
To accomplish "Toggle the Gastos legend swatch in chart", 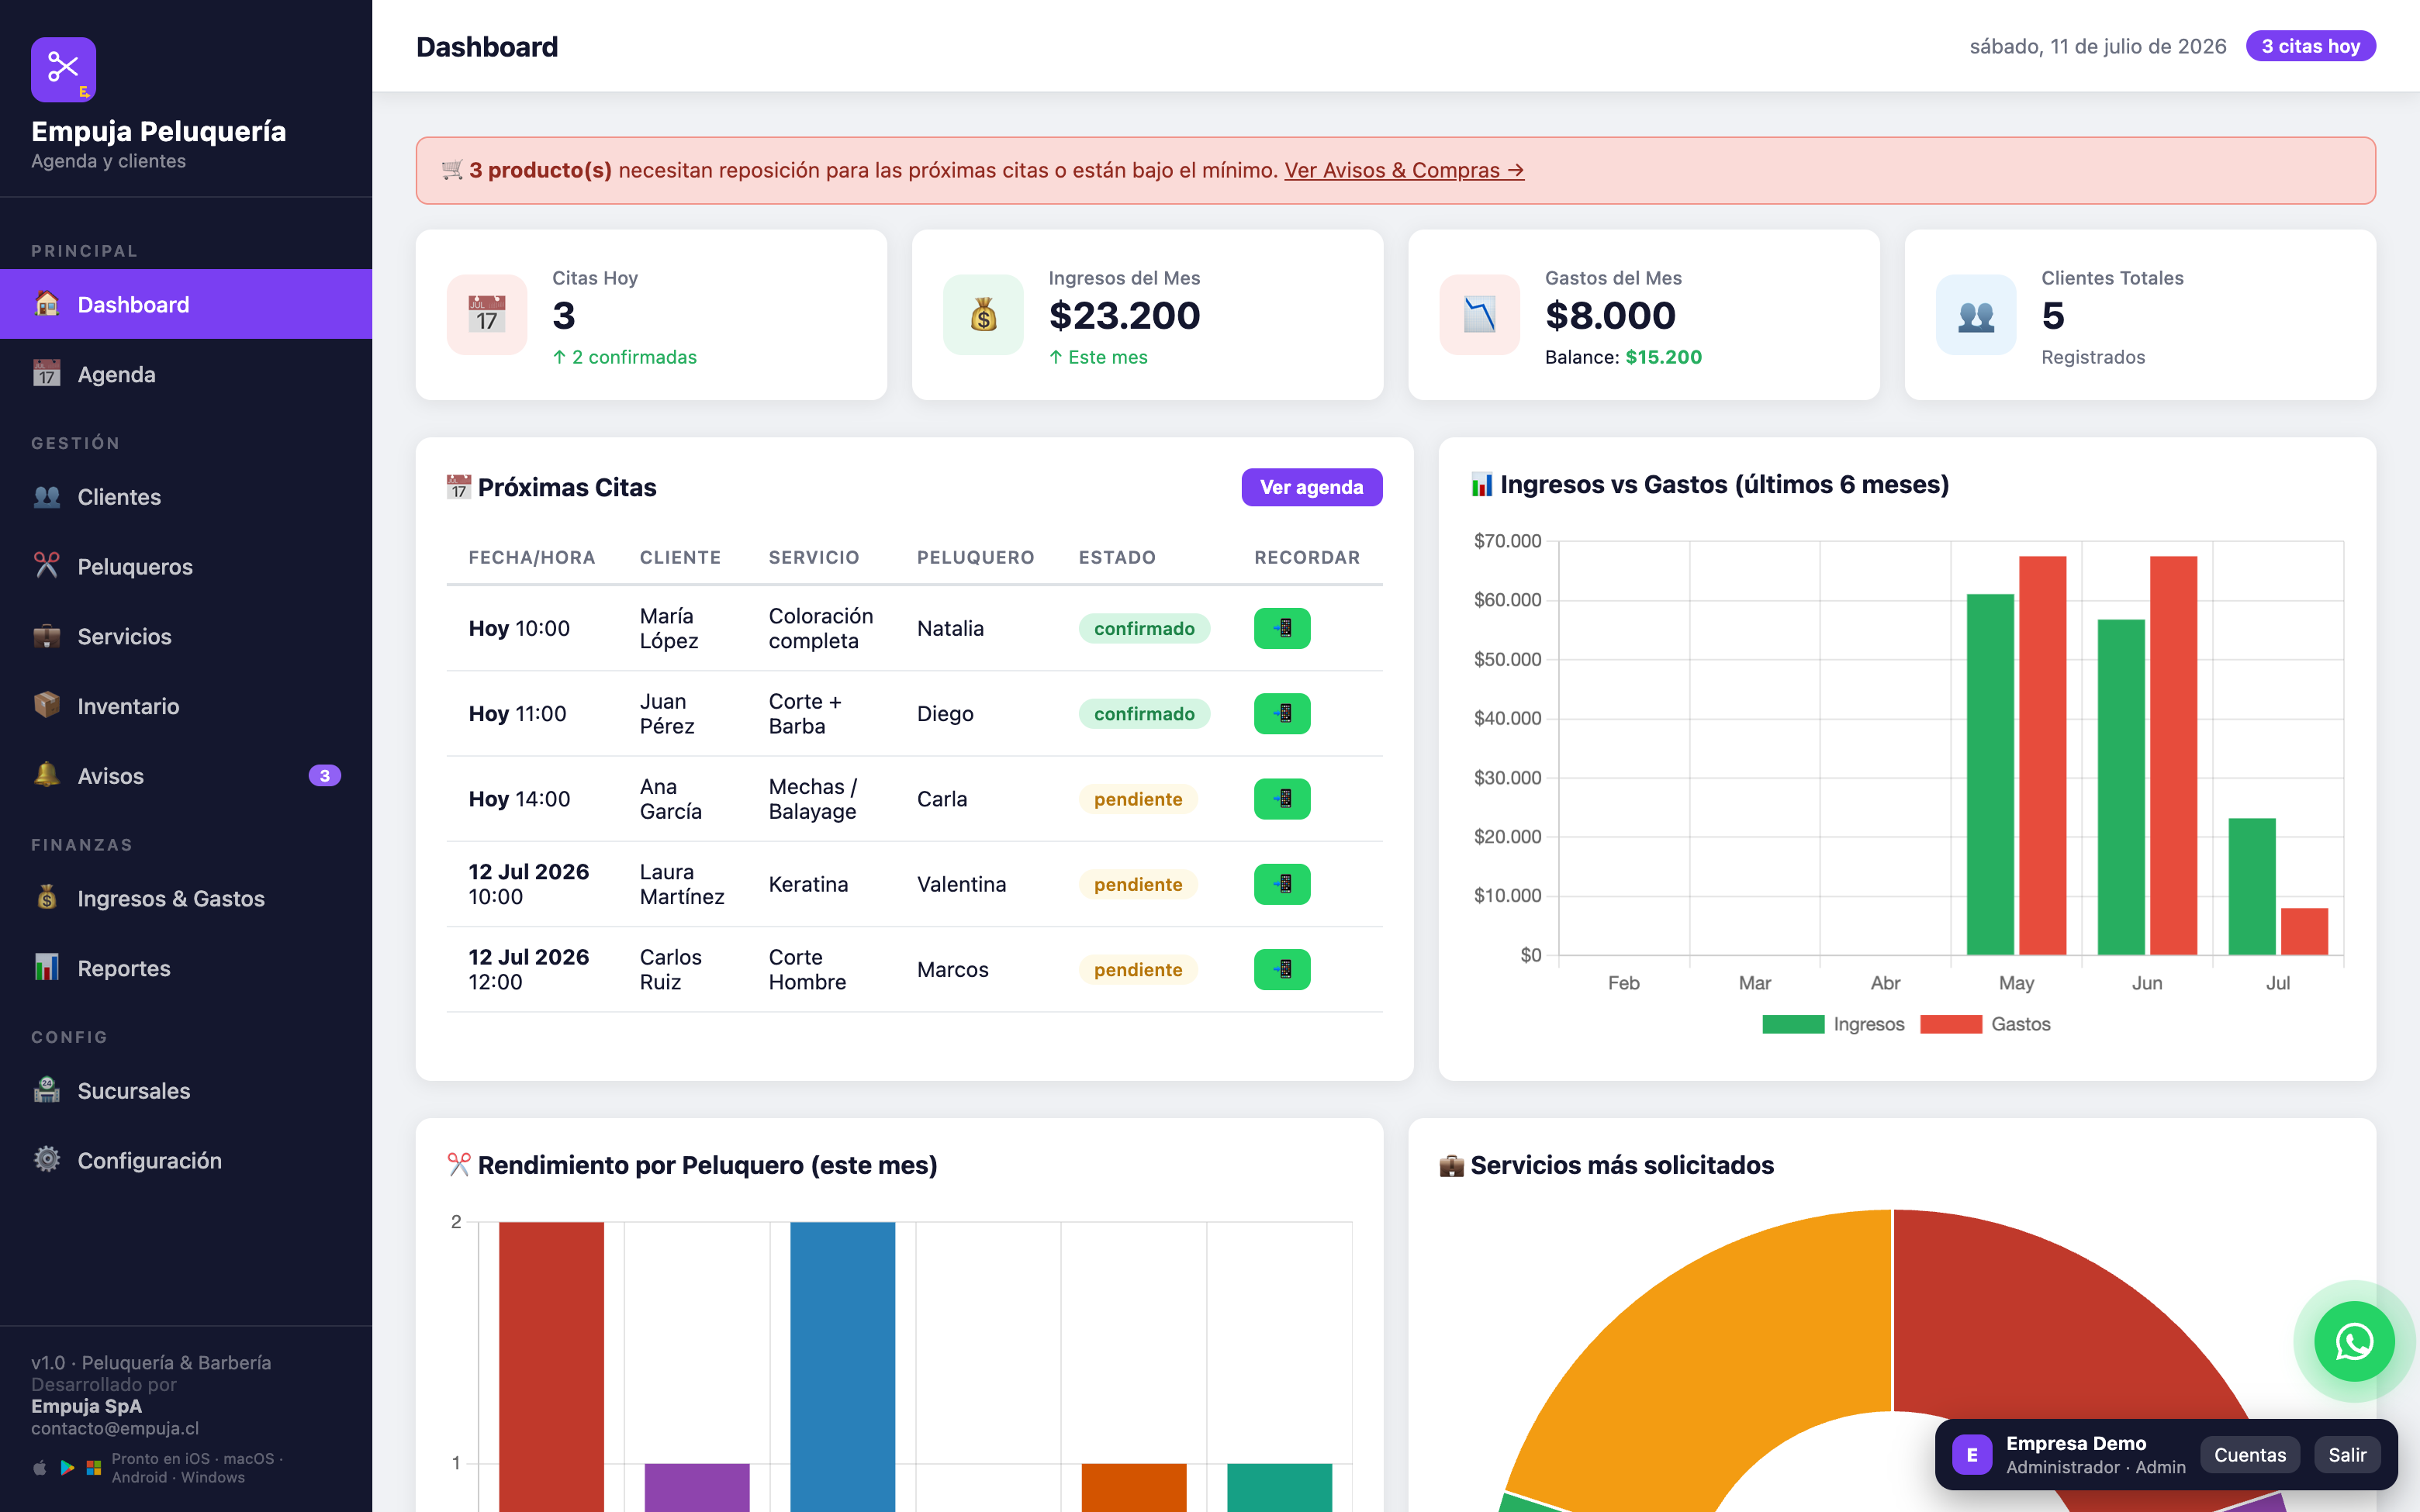I will (1951, 1024).
